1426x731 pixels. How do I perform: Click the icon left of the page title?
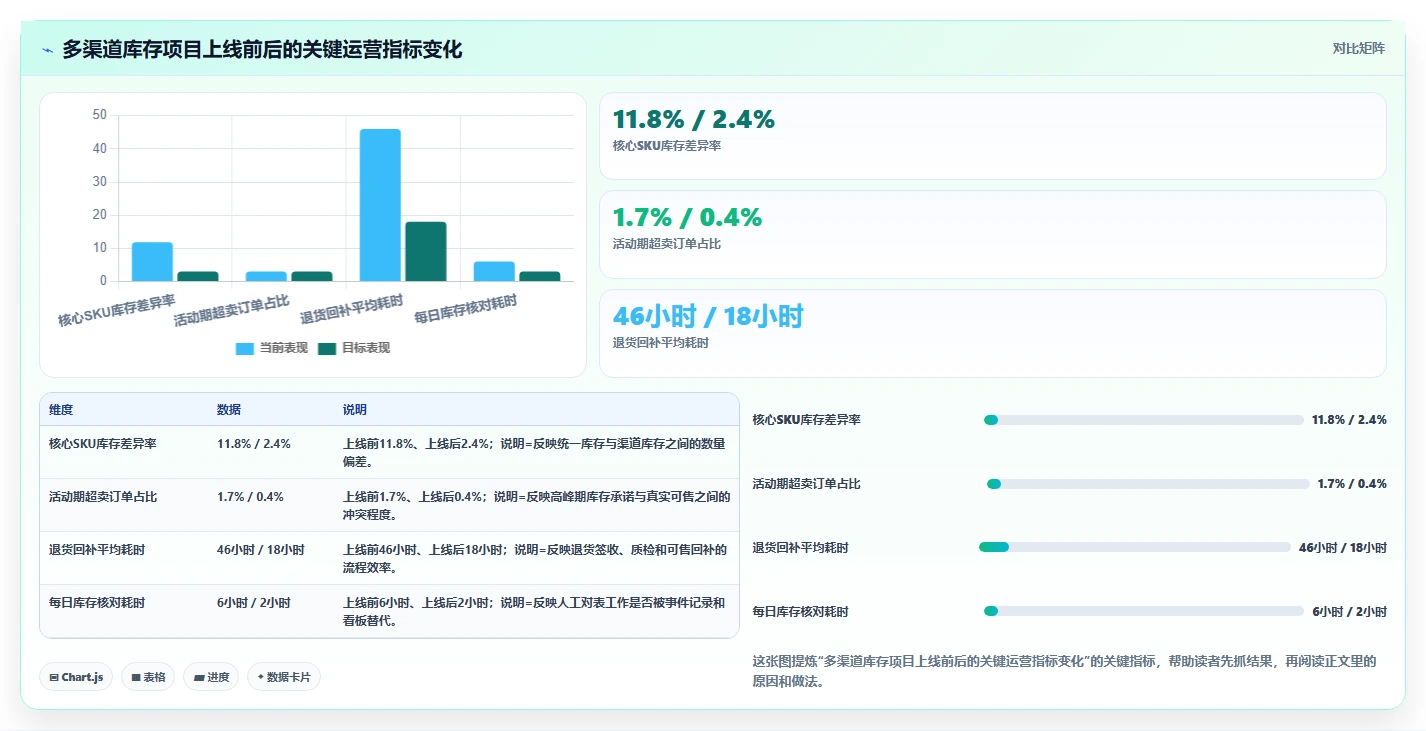47,50
